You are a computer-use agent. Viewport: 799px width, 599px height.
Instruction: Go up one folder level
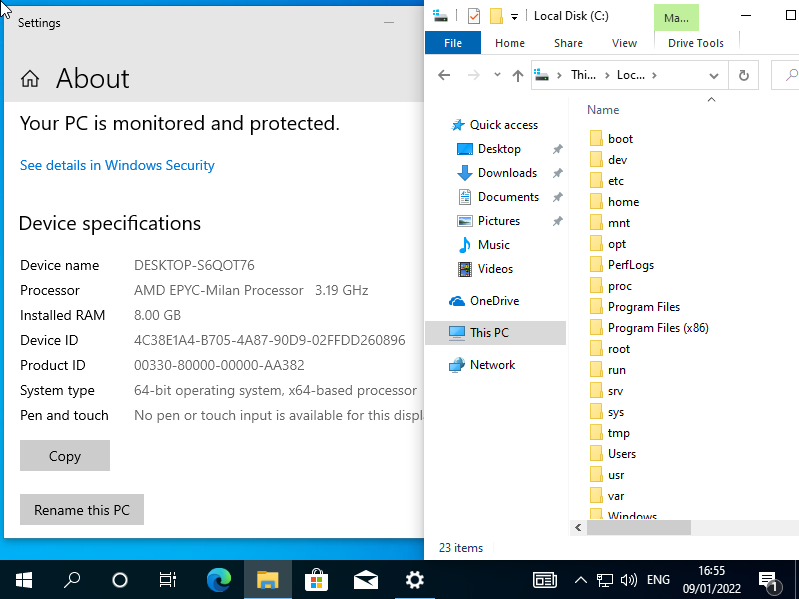point(517,75)
